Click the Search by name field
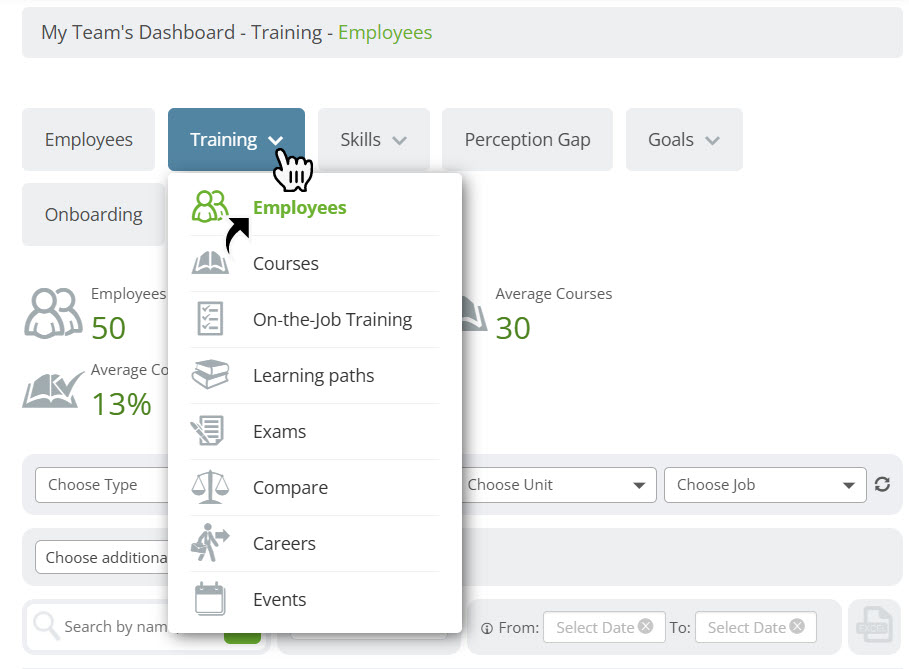909x669 pixels. (x=116, y=627)
